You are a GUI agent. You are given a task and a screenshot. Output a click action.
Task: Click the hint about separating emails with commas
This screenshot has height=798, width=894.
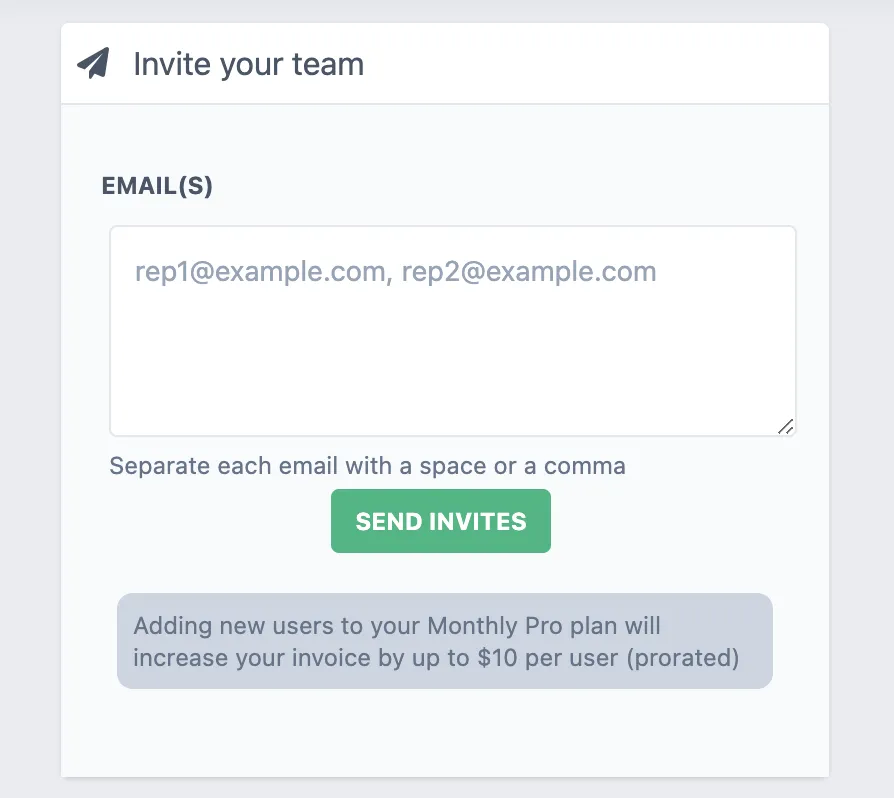point(367,466)
